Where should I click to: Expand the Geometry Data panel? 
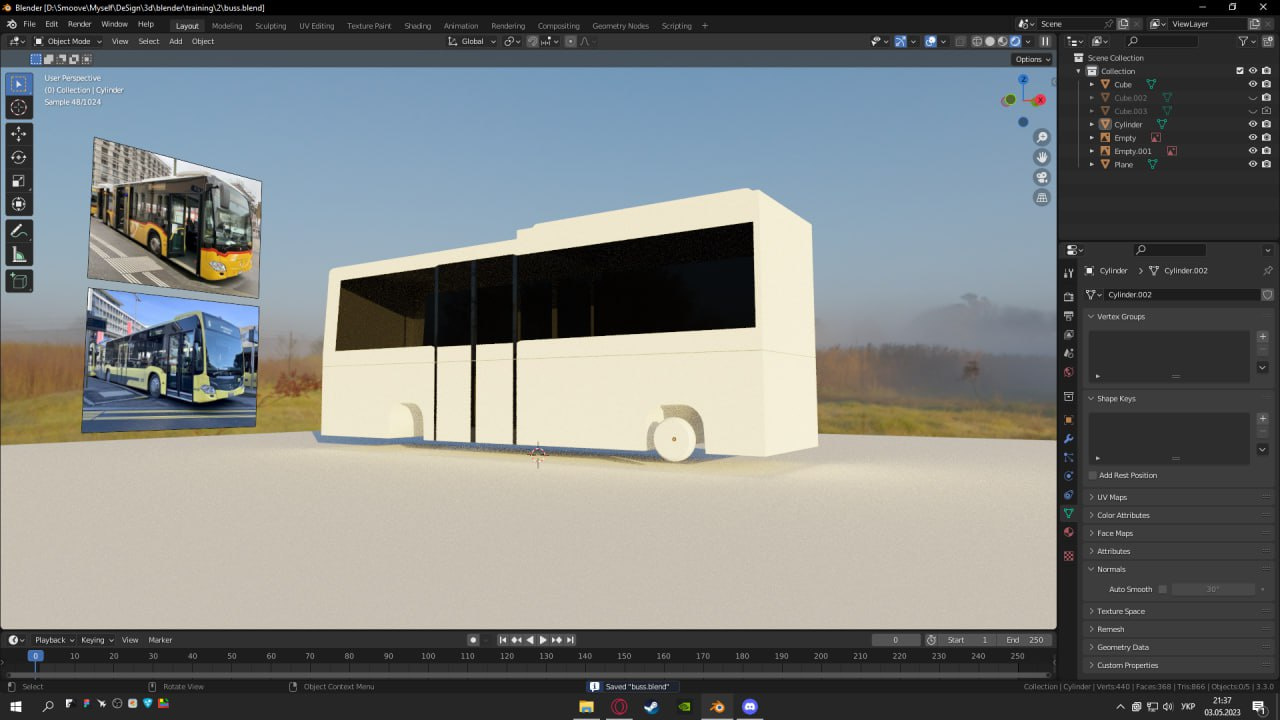(x=1122, y=647)
